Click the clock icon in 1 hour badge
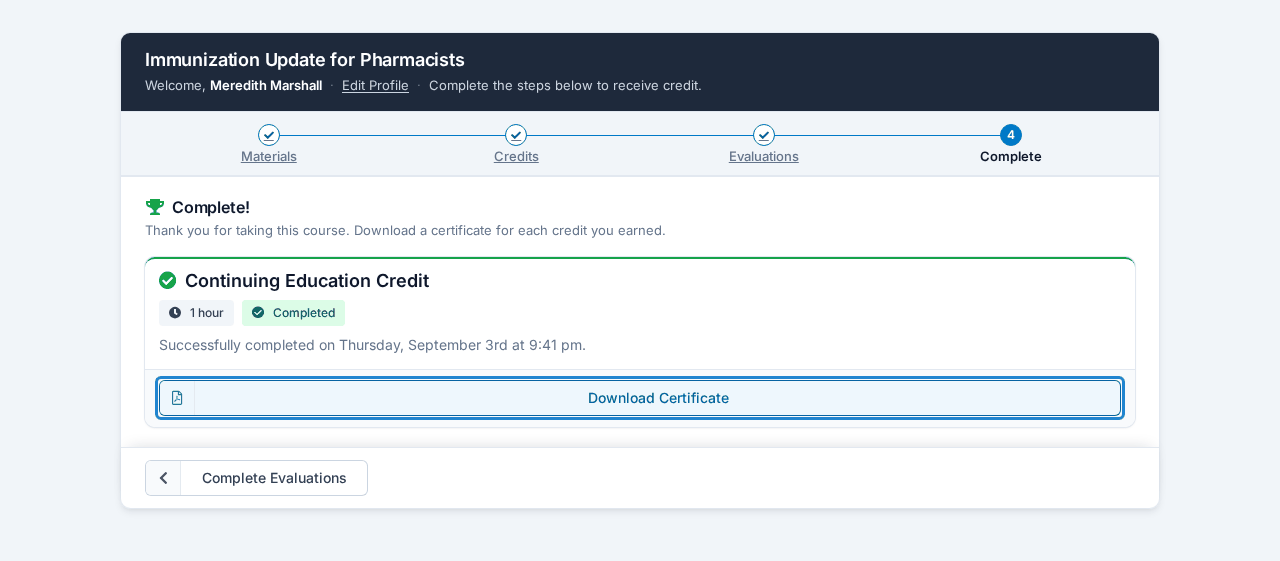This screenshot has width=1280, height=561. tap(175, 313)
